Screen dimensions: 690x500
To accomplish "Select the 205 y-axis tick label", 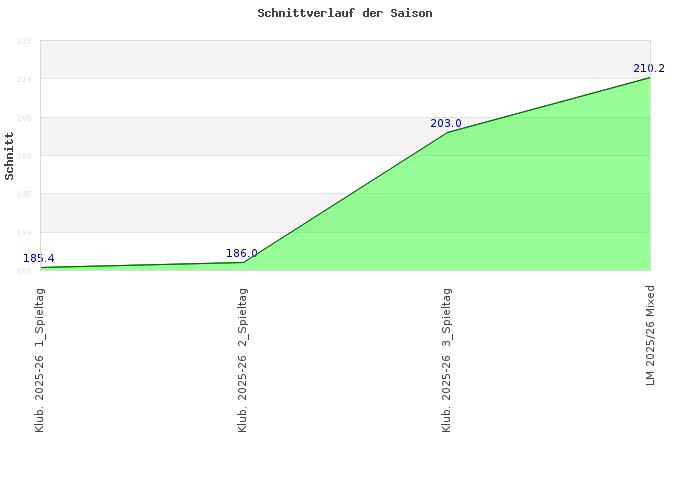I will [24, 118].
